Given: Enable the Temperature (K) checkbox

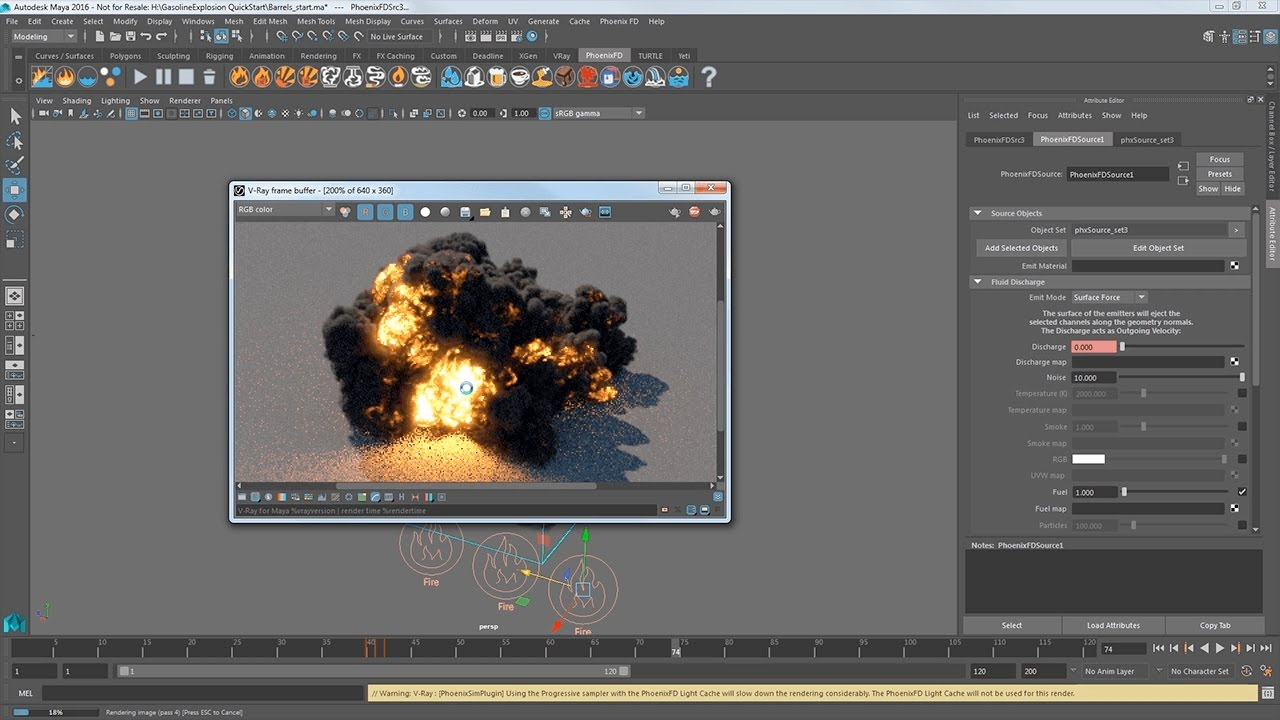Looking at the screenshot, I should coord(1242,394).
